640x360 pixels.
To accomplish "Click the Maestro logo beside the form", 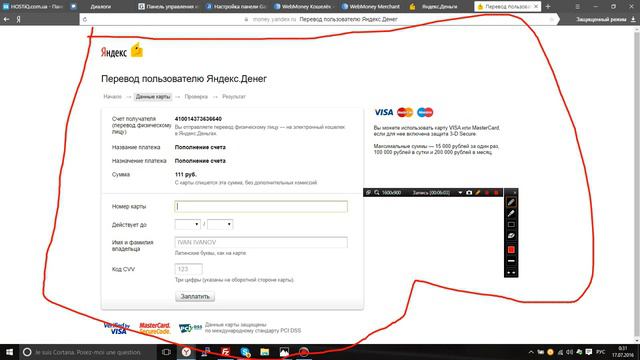I will point(425,112).
